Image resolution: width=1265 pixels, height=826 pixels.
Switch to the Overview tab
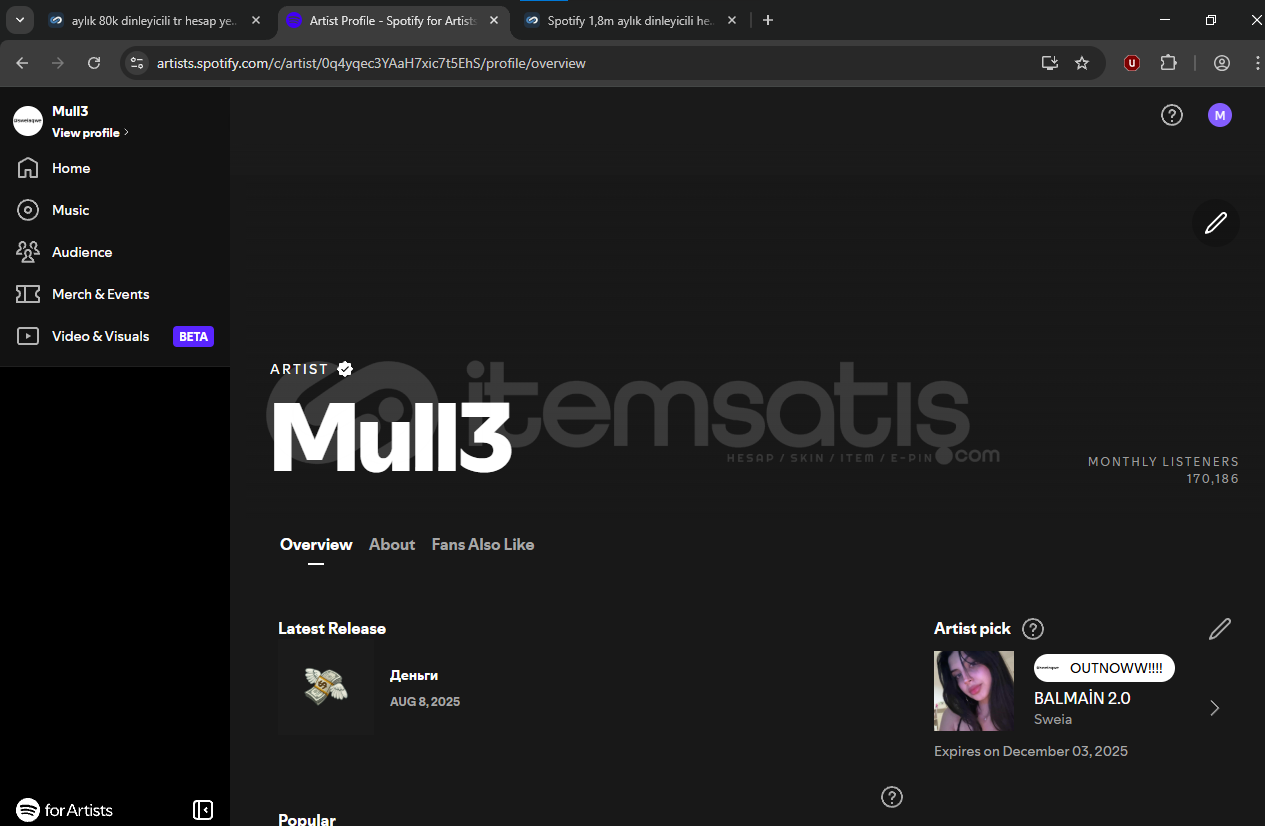tap(316, 545)
